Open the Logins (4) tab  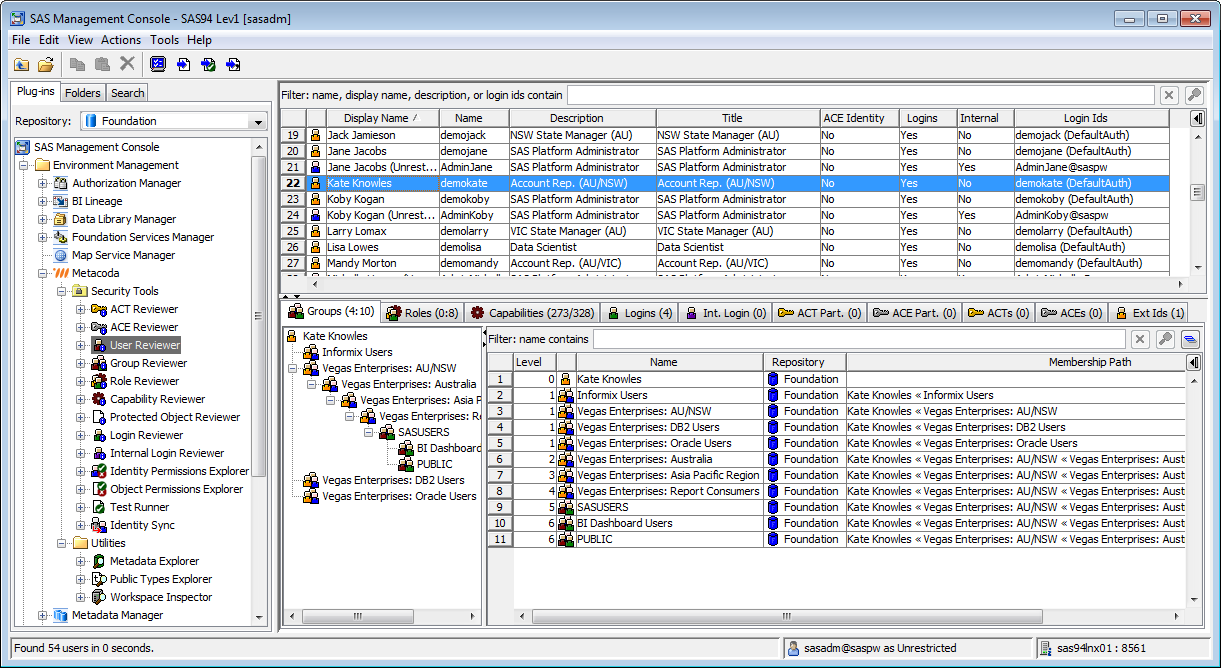click(640, 313)
